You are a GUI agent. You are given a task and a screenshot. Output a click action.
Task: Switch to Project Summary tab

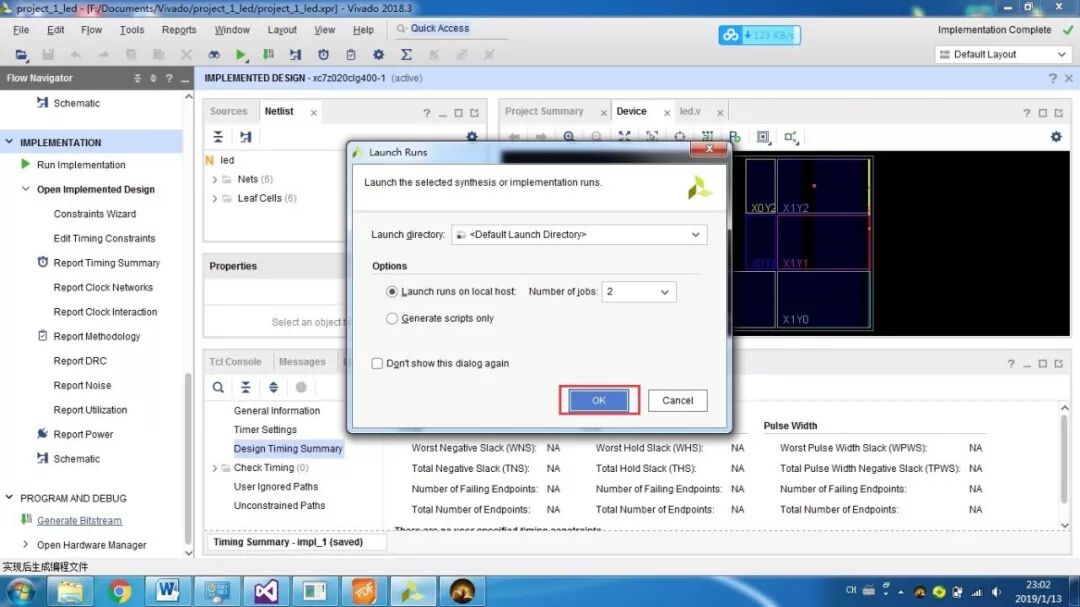544,111
